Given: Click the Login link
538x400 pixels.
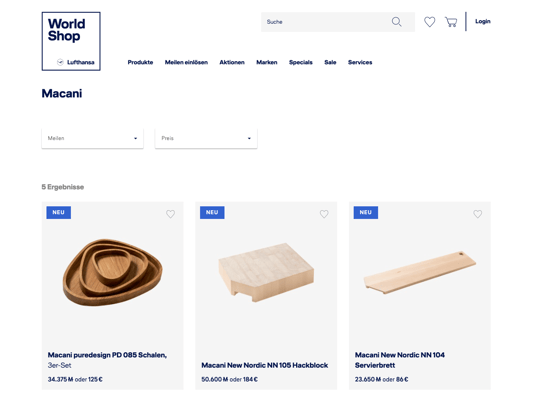Looking at the screenshot, I should point(483,21).
